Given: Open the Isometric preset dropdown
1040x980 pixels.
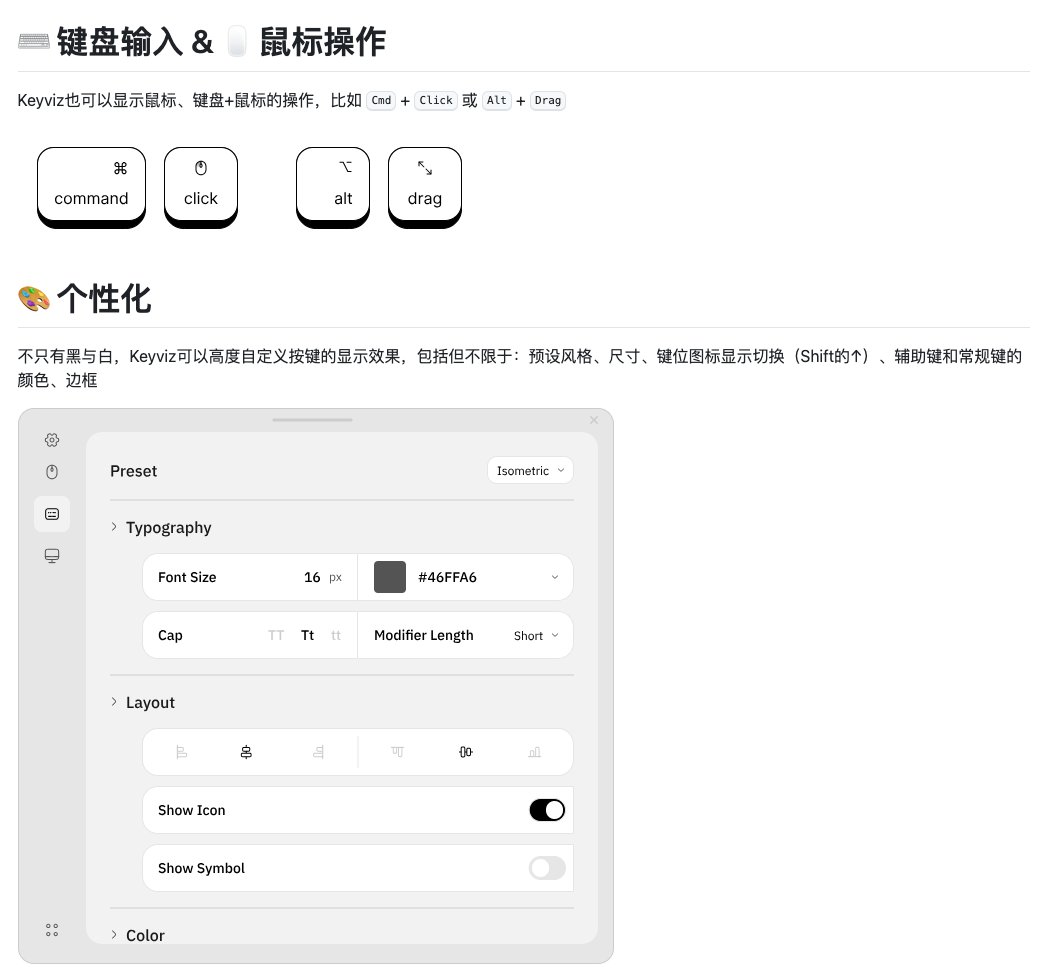Looking at the screenshot, I should [530, 471].
